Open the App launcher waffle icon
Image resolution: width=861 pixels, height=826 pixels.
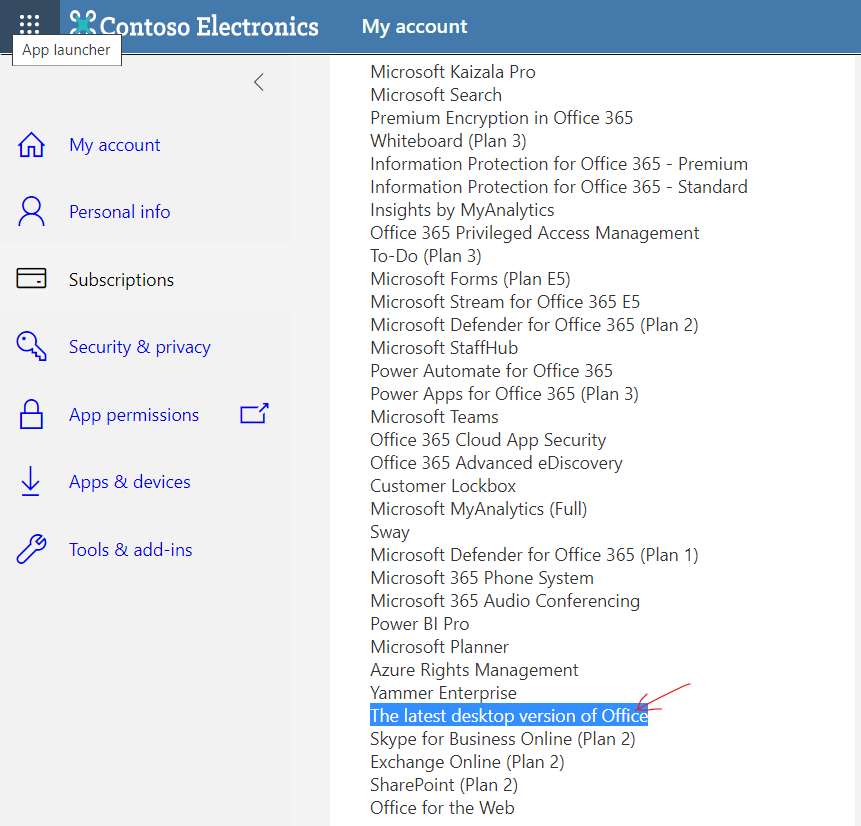[29, 24]
